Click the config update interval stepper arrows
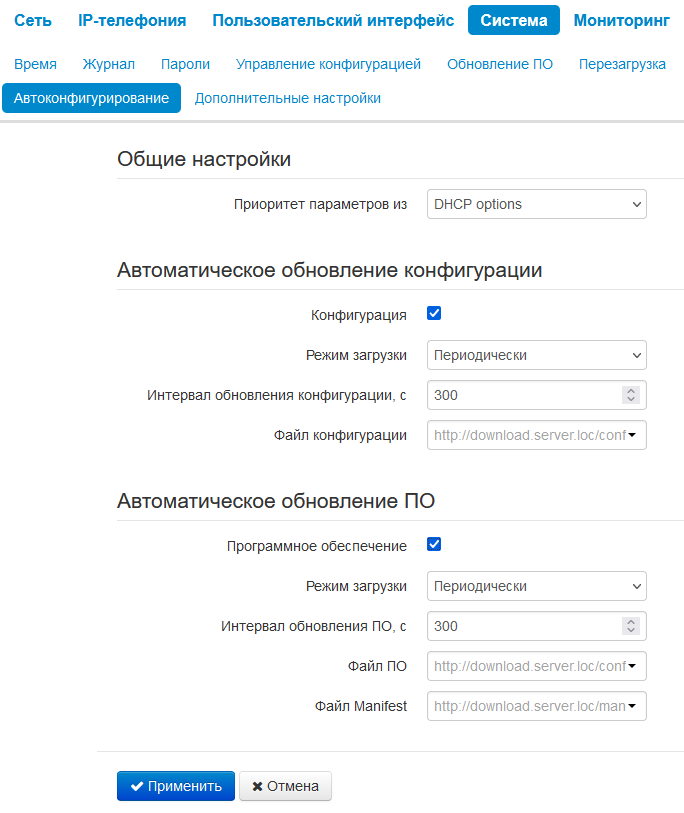The height and width of the screenshot is (813, 684). click(630, 395)
